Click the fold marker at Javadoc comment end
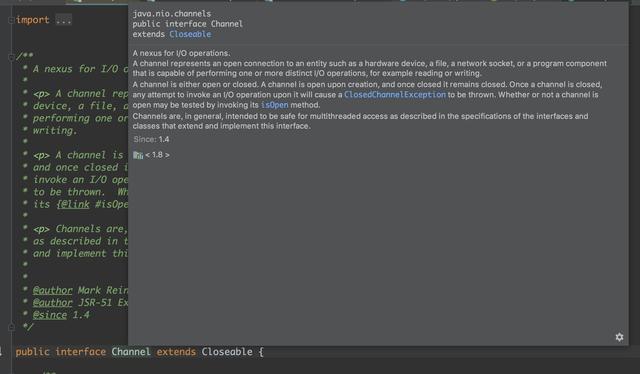Image resolution: width=640 pixels, height=374 pixels. click(x=11, y=327)
